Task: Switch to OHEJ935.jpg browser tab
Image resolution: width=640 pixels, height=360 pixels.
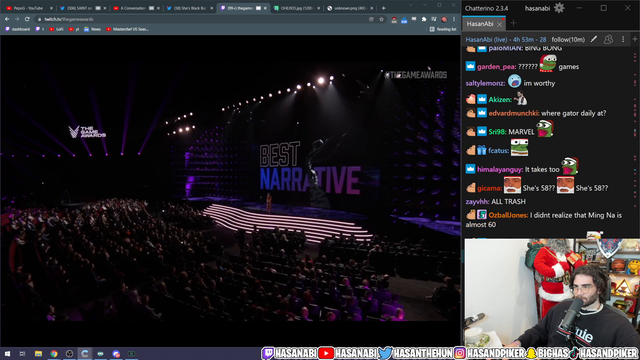Action: point(297,8)
